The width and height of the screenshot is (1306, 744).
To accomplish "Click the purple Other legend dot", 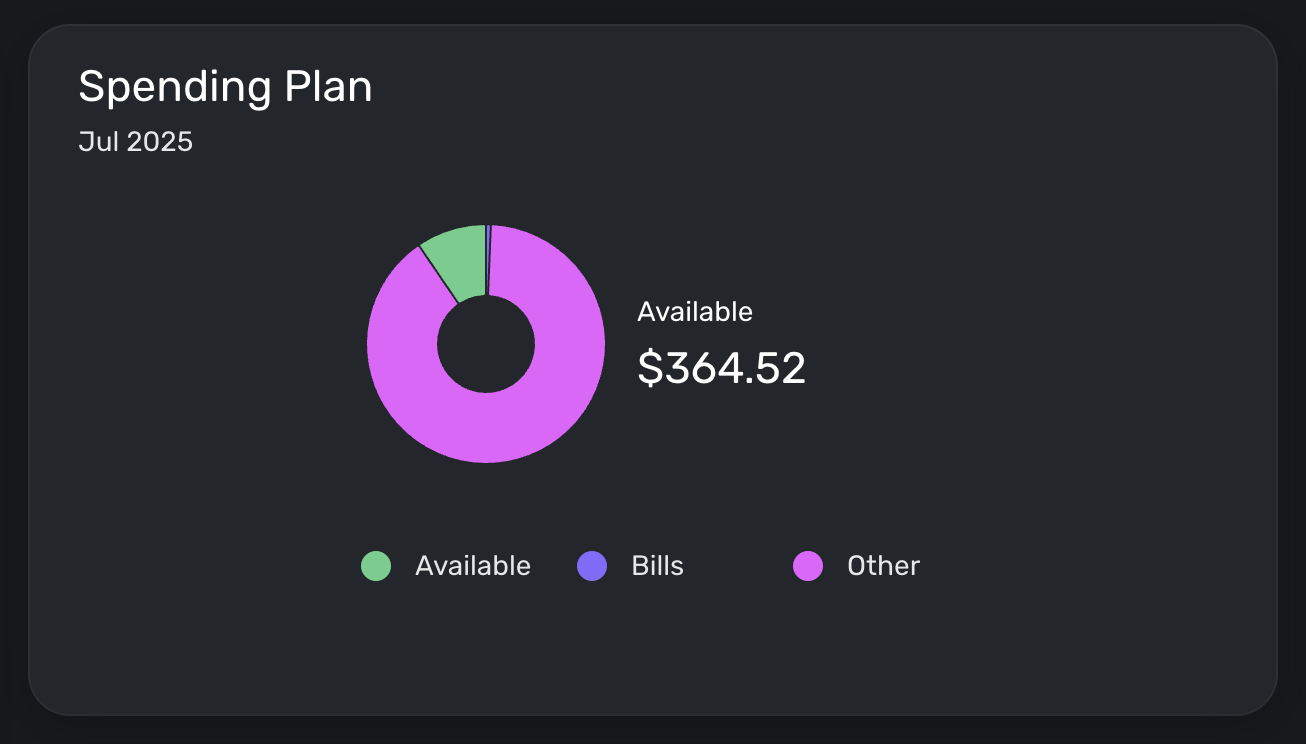I will tap(808, 566).
